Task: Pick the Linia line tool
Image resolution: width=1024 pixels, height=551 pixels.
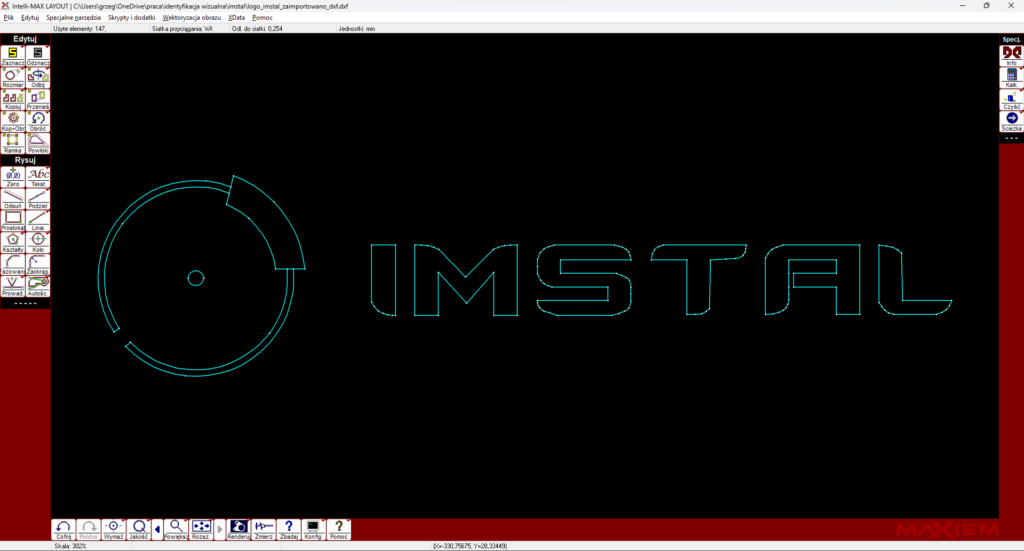Action: point(38,221)
